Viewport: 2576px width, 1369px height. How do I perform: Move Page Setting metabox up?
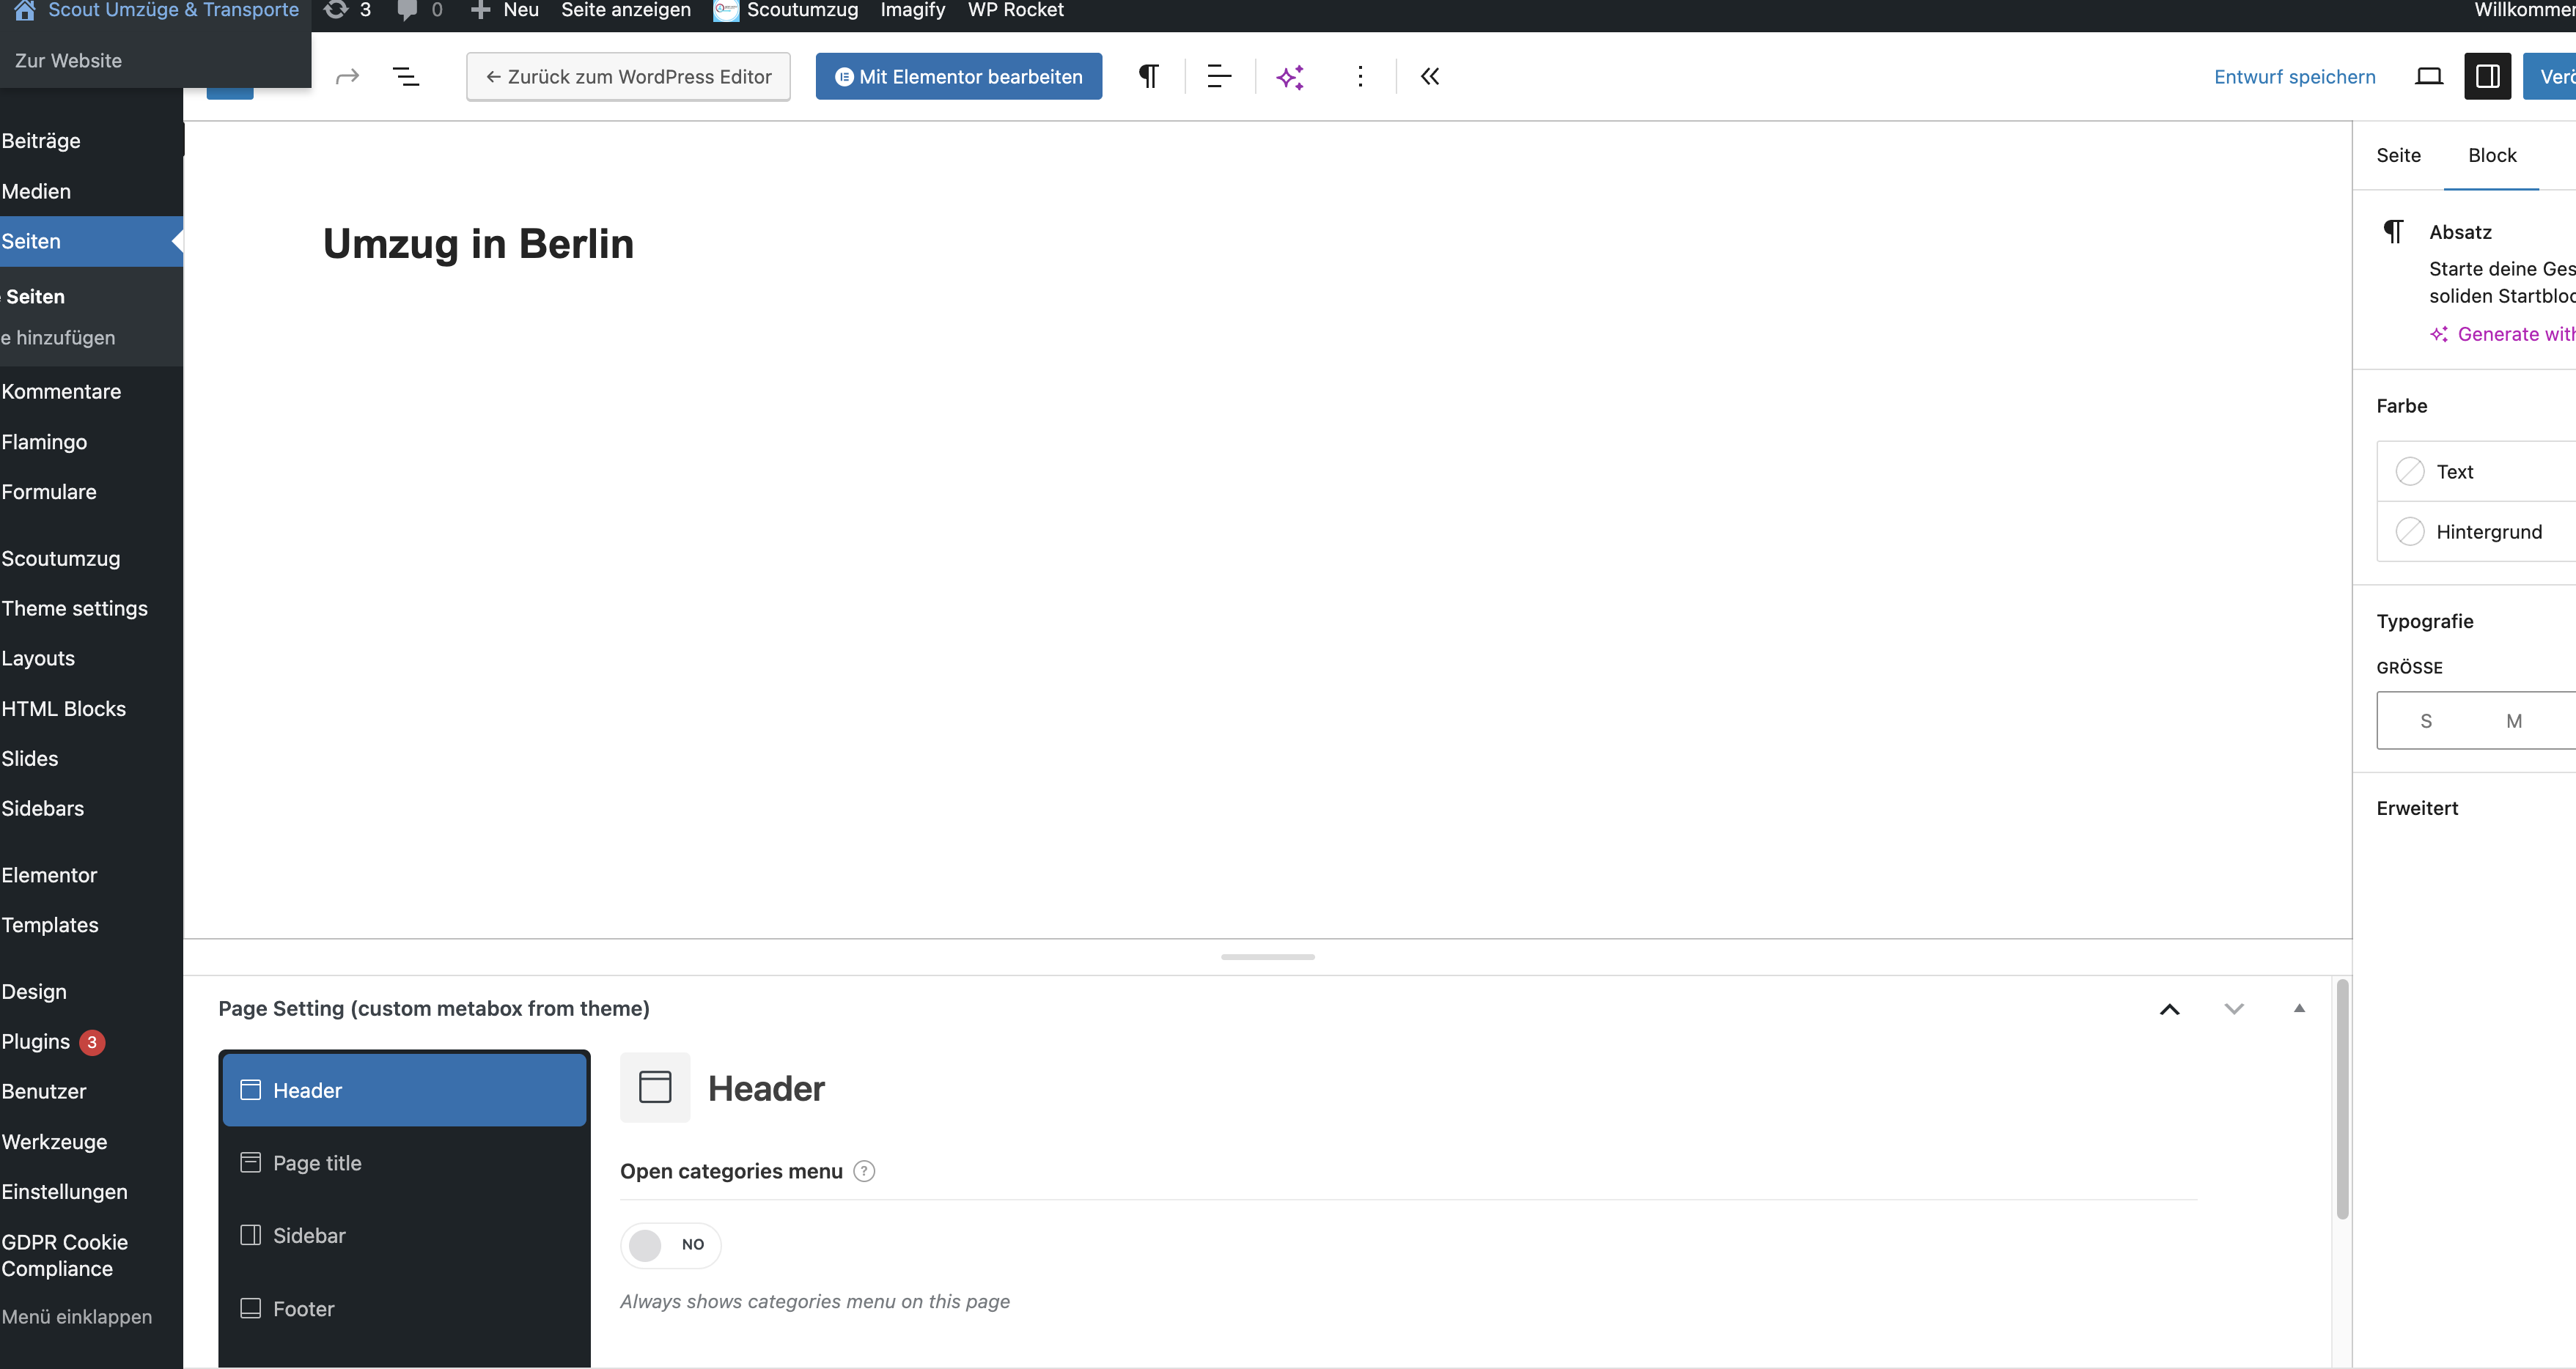tap(2169, 1009)
